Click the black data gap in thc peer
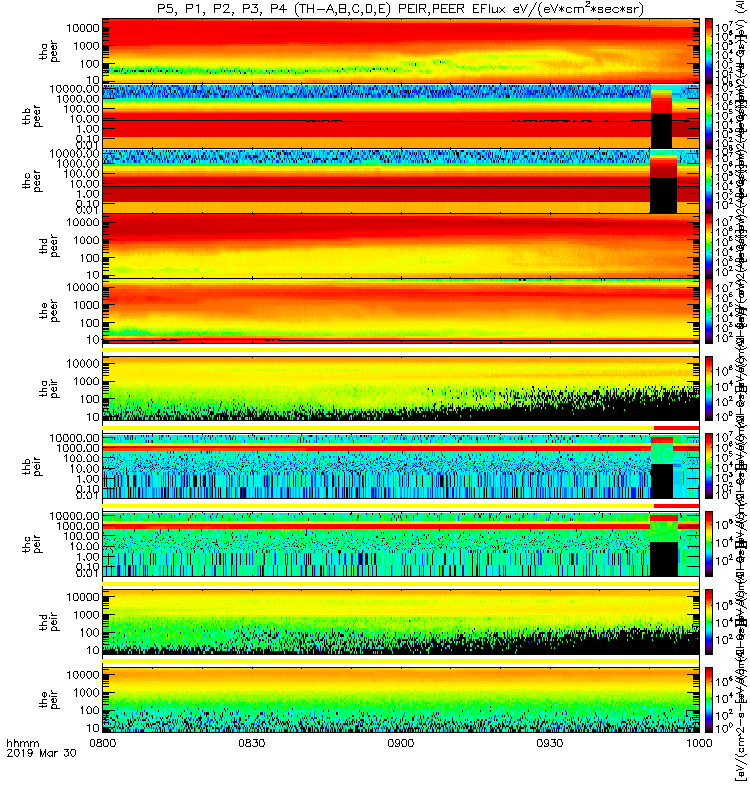Screen dimensions: 750x800 (663, 196)
